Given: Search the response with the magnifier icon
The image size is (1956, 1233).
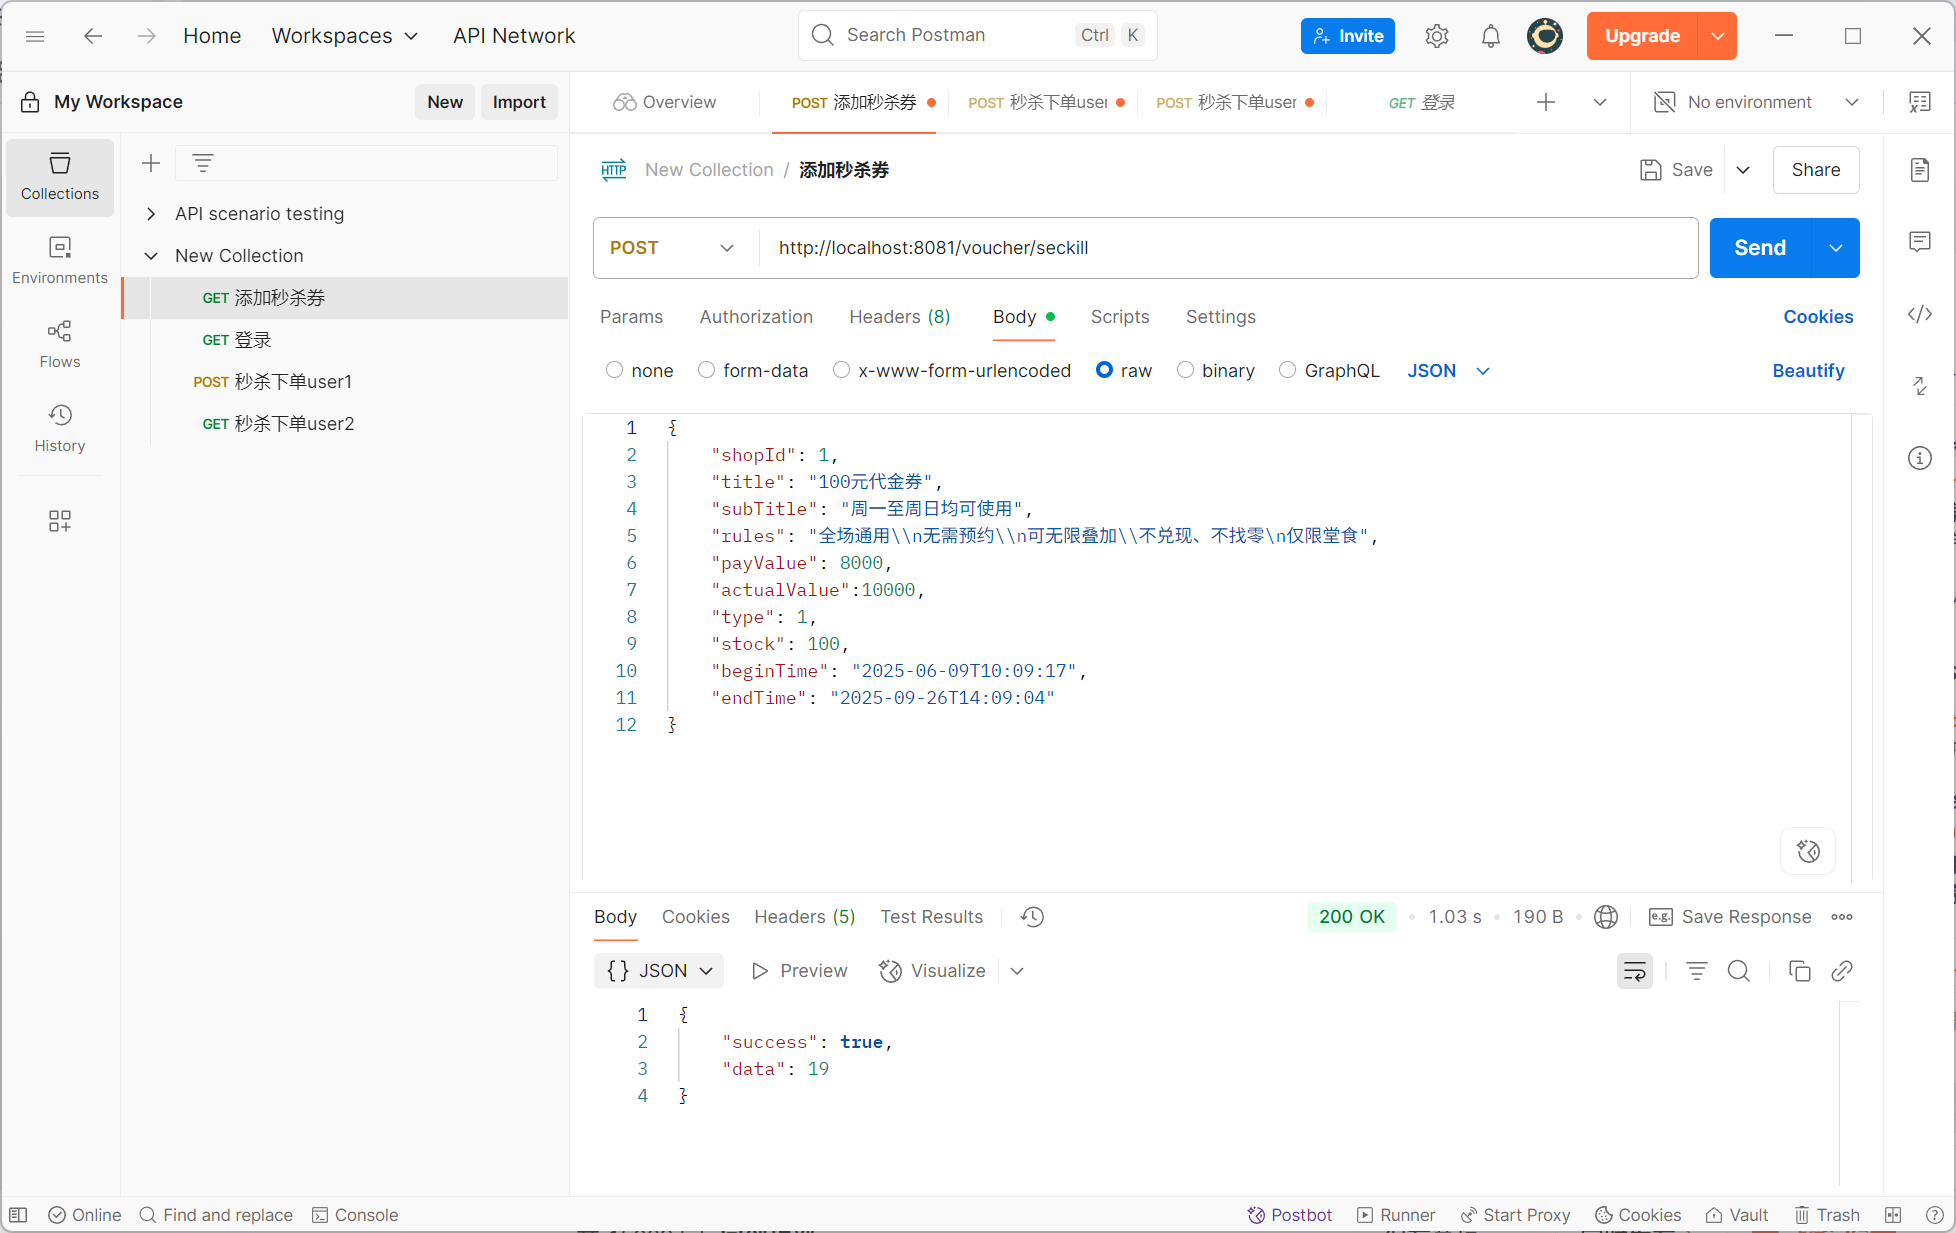Looking at the screenshot, I should coord(1739,971).
